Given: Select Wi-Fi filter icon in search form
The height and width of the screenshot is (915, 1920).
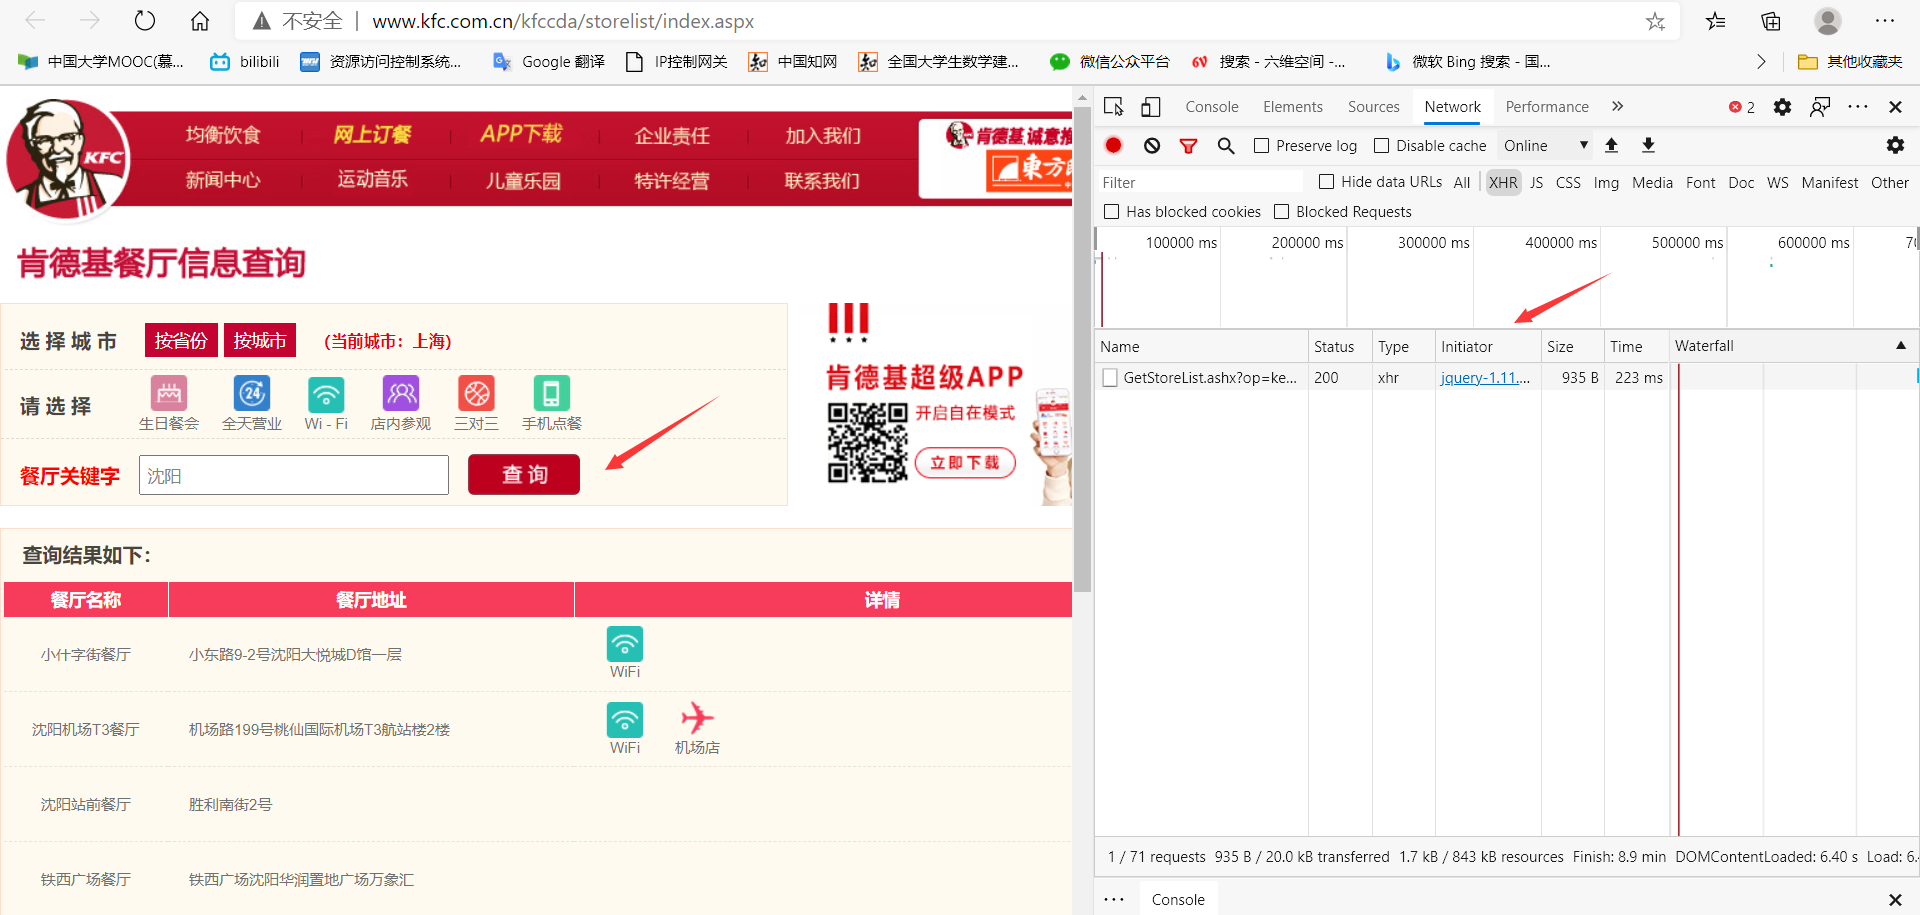Looking at the screenshot, I should (326, 402).
